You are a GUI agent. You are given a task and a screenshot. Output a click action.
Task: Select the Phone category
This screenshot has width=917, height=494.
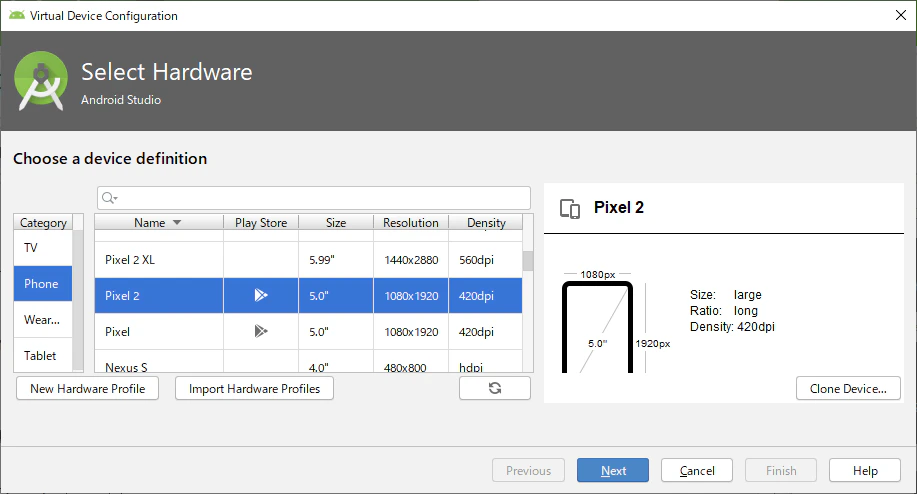(43, 284)
